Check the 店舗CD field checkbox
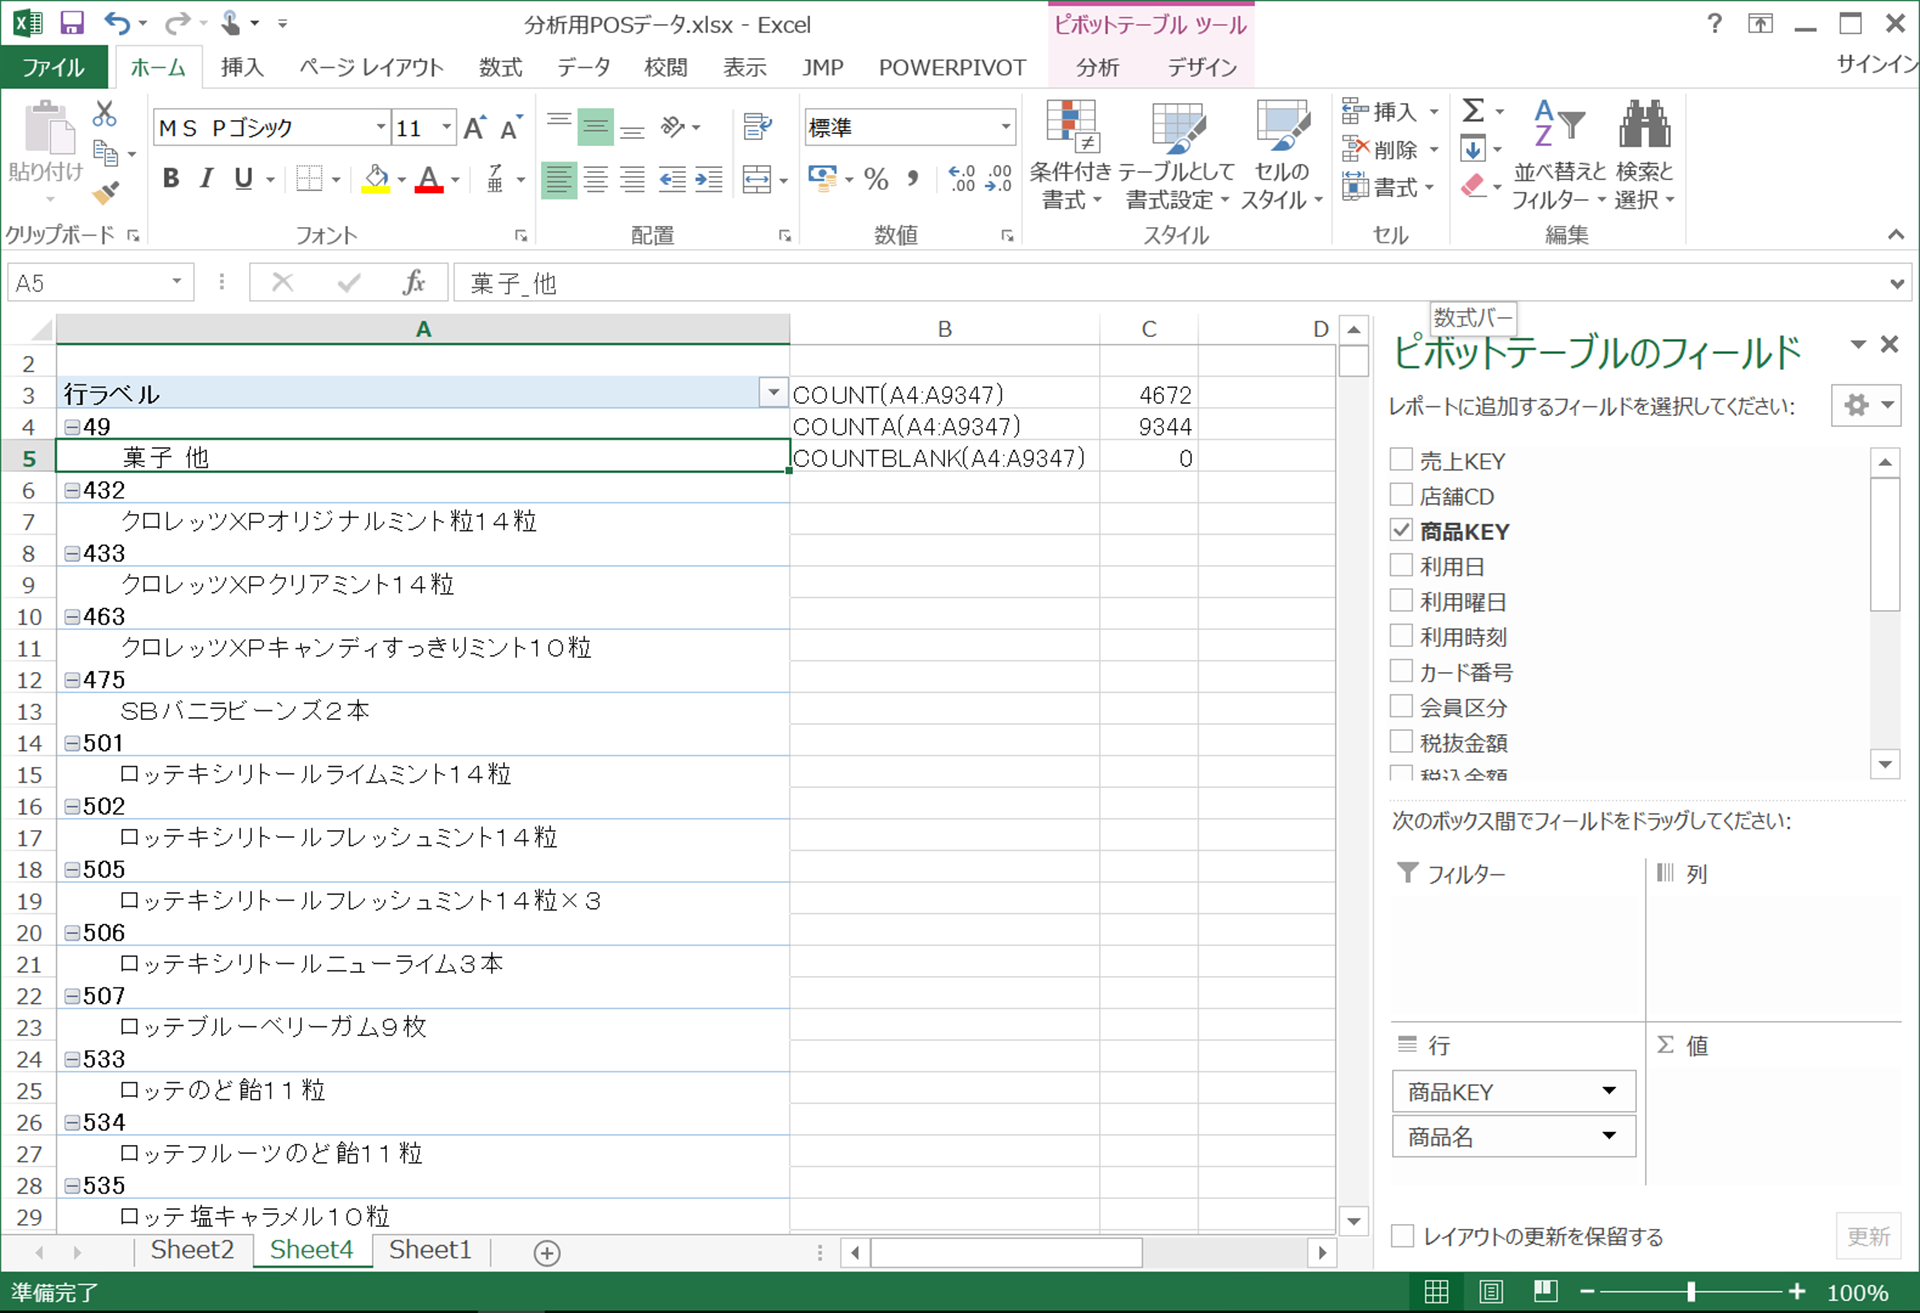 (1401, 495)
